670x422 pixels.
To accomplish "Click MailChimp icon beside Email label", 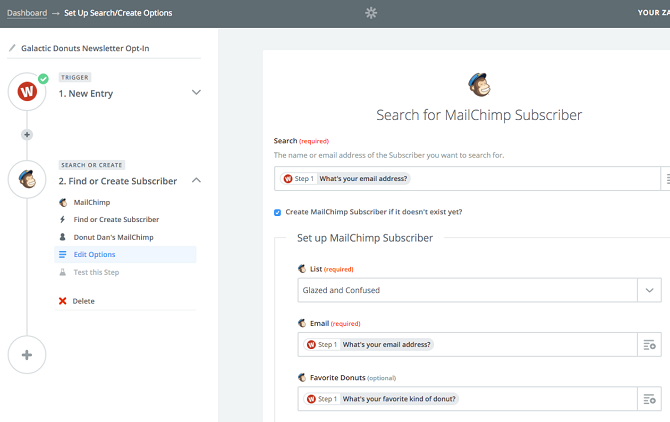I will point(302,323).
